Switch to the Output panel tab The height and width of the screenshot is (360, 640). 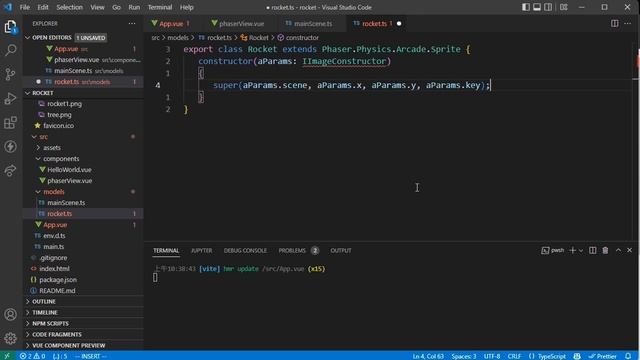point(341,250)
